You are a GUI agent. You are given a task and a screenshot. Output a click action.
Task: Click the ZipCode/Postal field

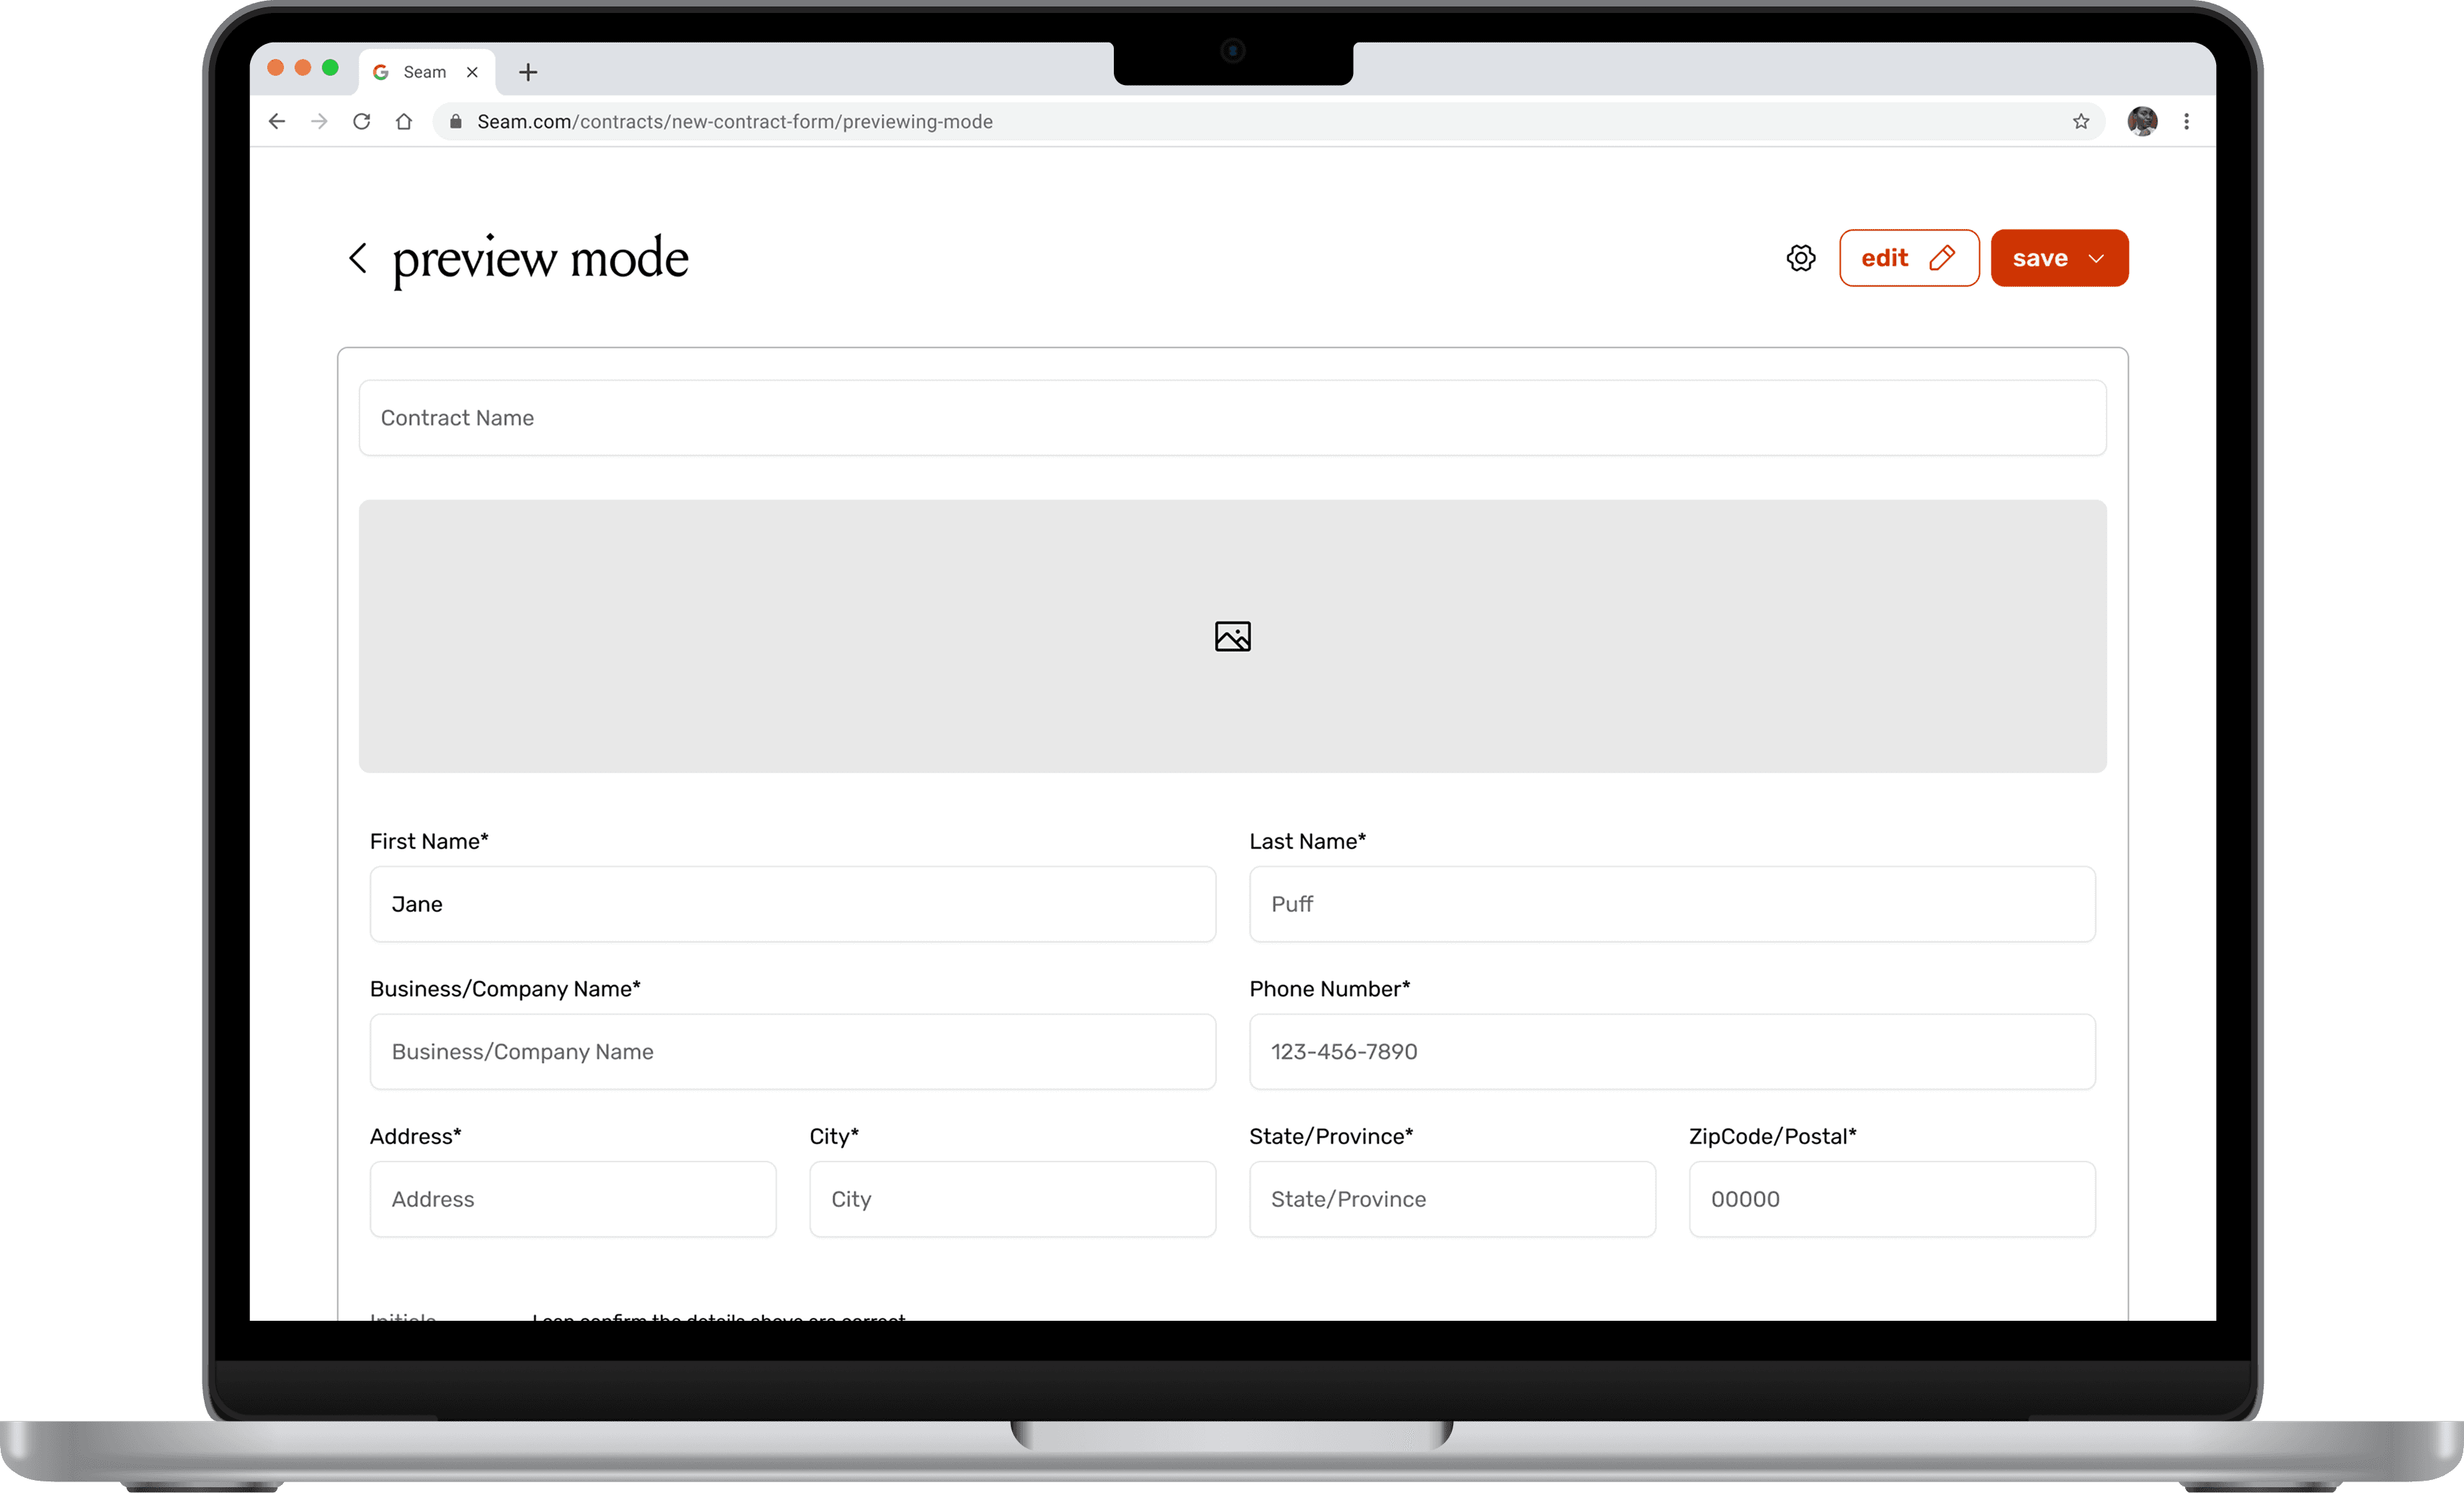[1891, 1199]
